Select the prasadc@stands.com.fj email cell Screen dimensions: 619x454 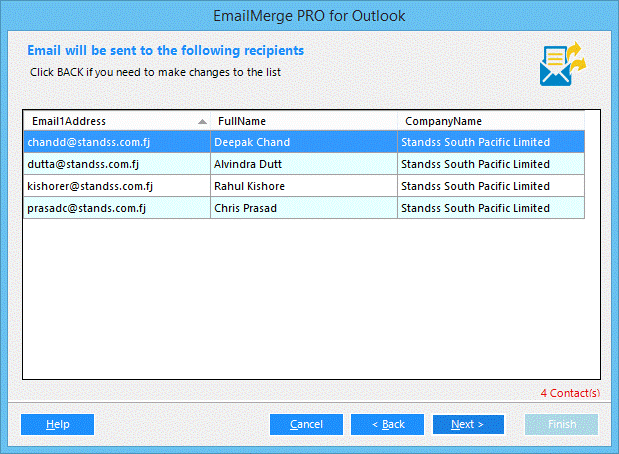pyautogui.click(x=117, y=208)
